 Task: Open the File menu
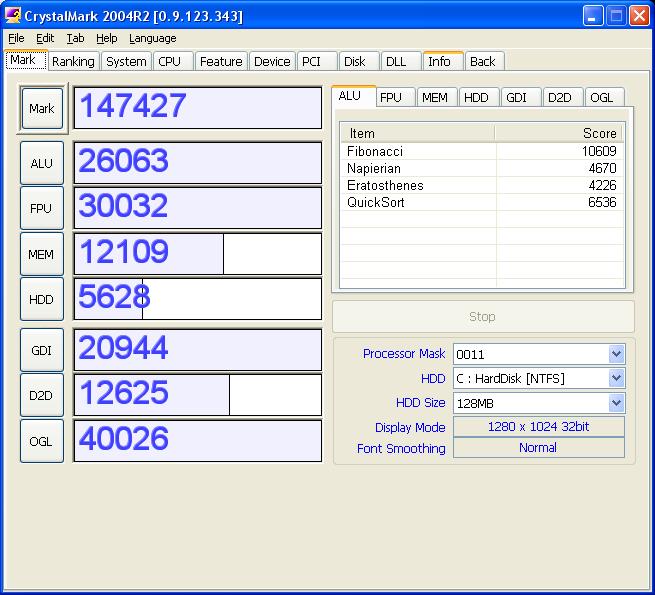click(16, 38)
